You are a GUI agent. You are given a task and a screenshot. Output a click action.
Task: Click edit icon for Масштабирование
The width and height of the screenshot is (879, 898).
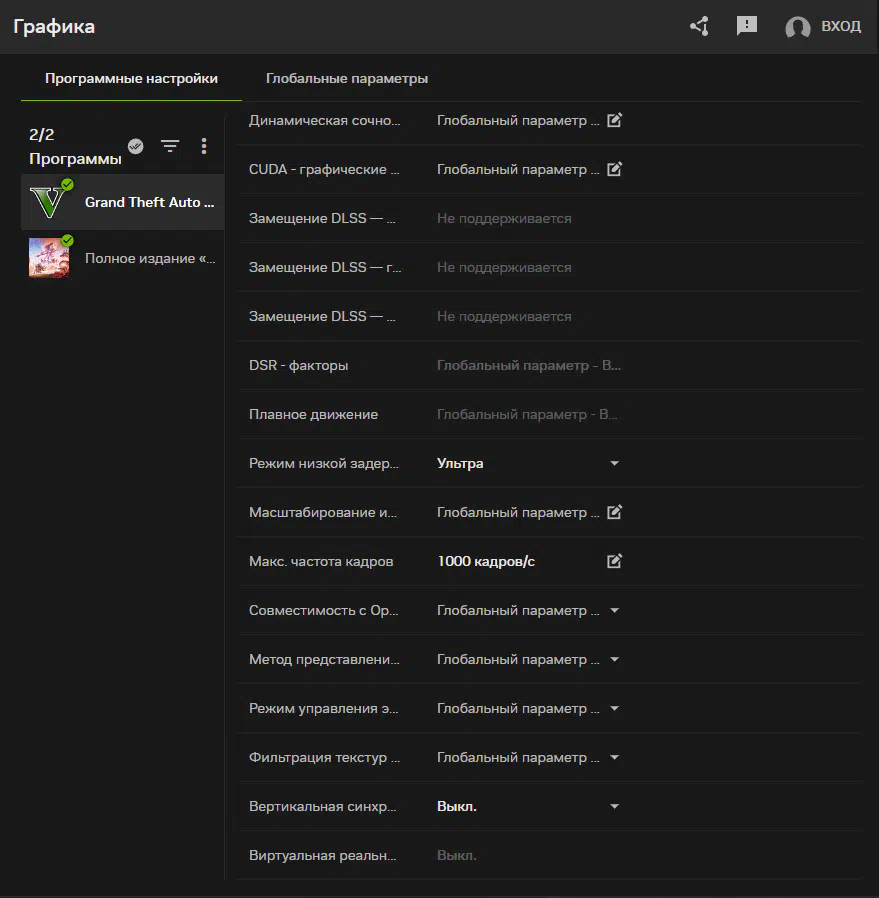615,512
